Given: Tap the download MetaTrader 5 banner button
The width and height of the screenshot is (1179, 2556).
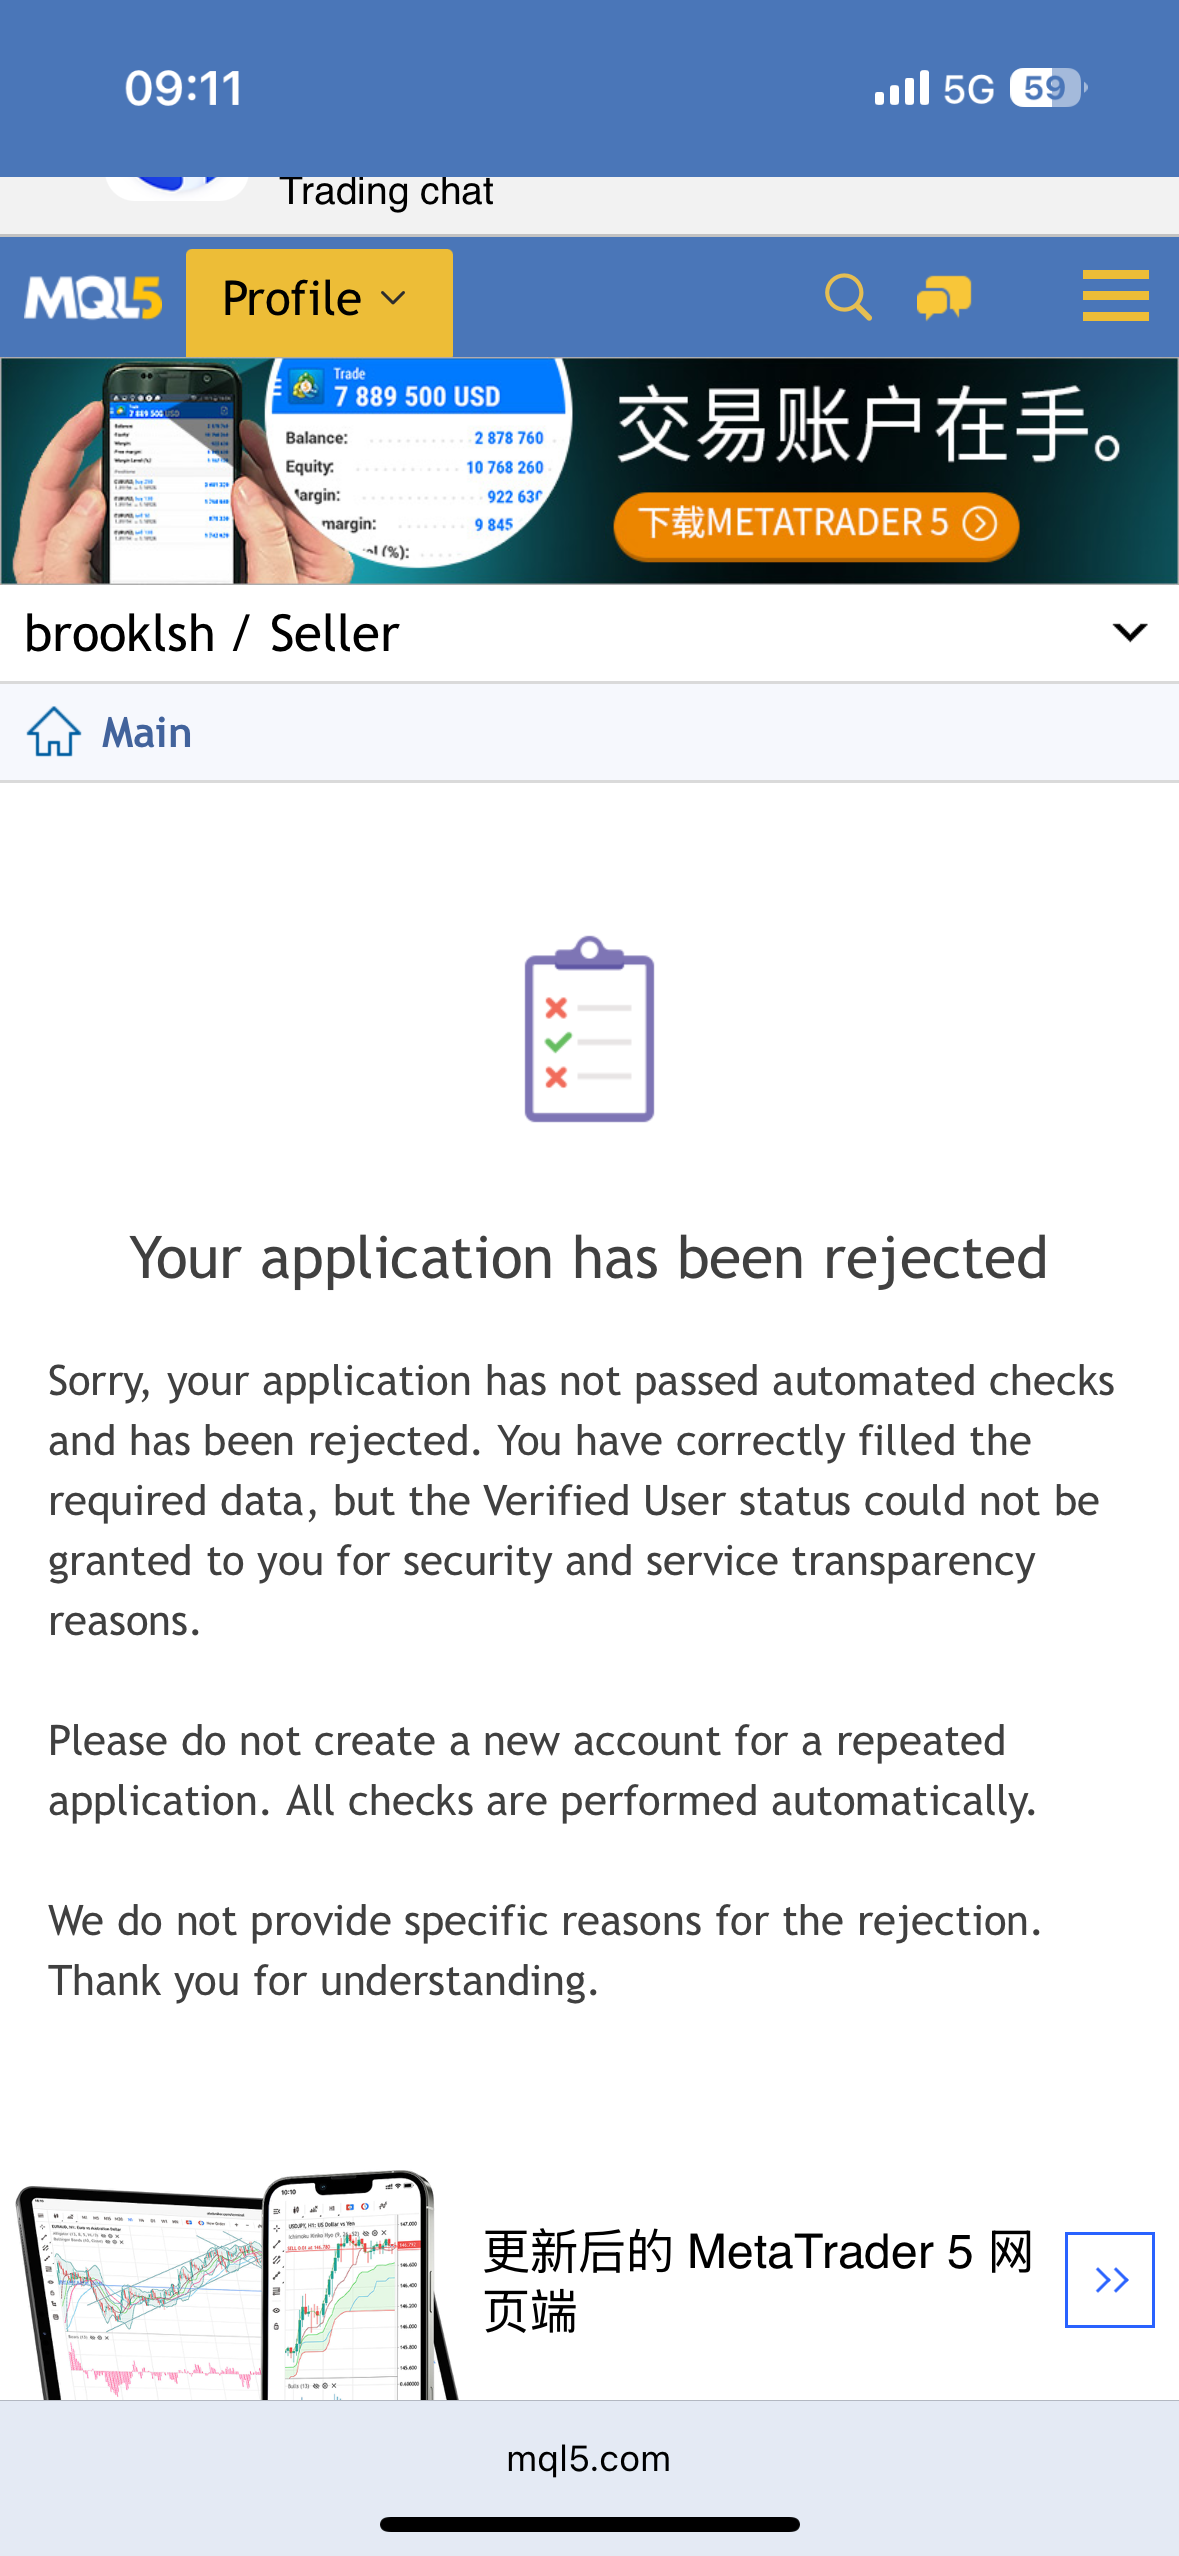Looking at the screenshot, I should (815, 524).
